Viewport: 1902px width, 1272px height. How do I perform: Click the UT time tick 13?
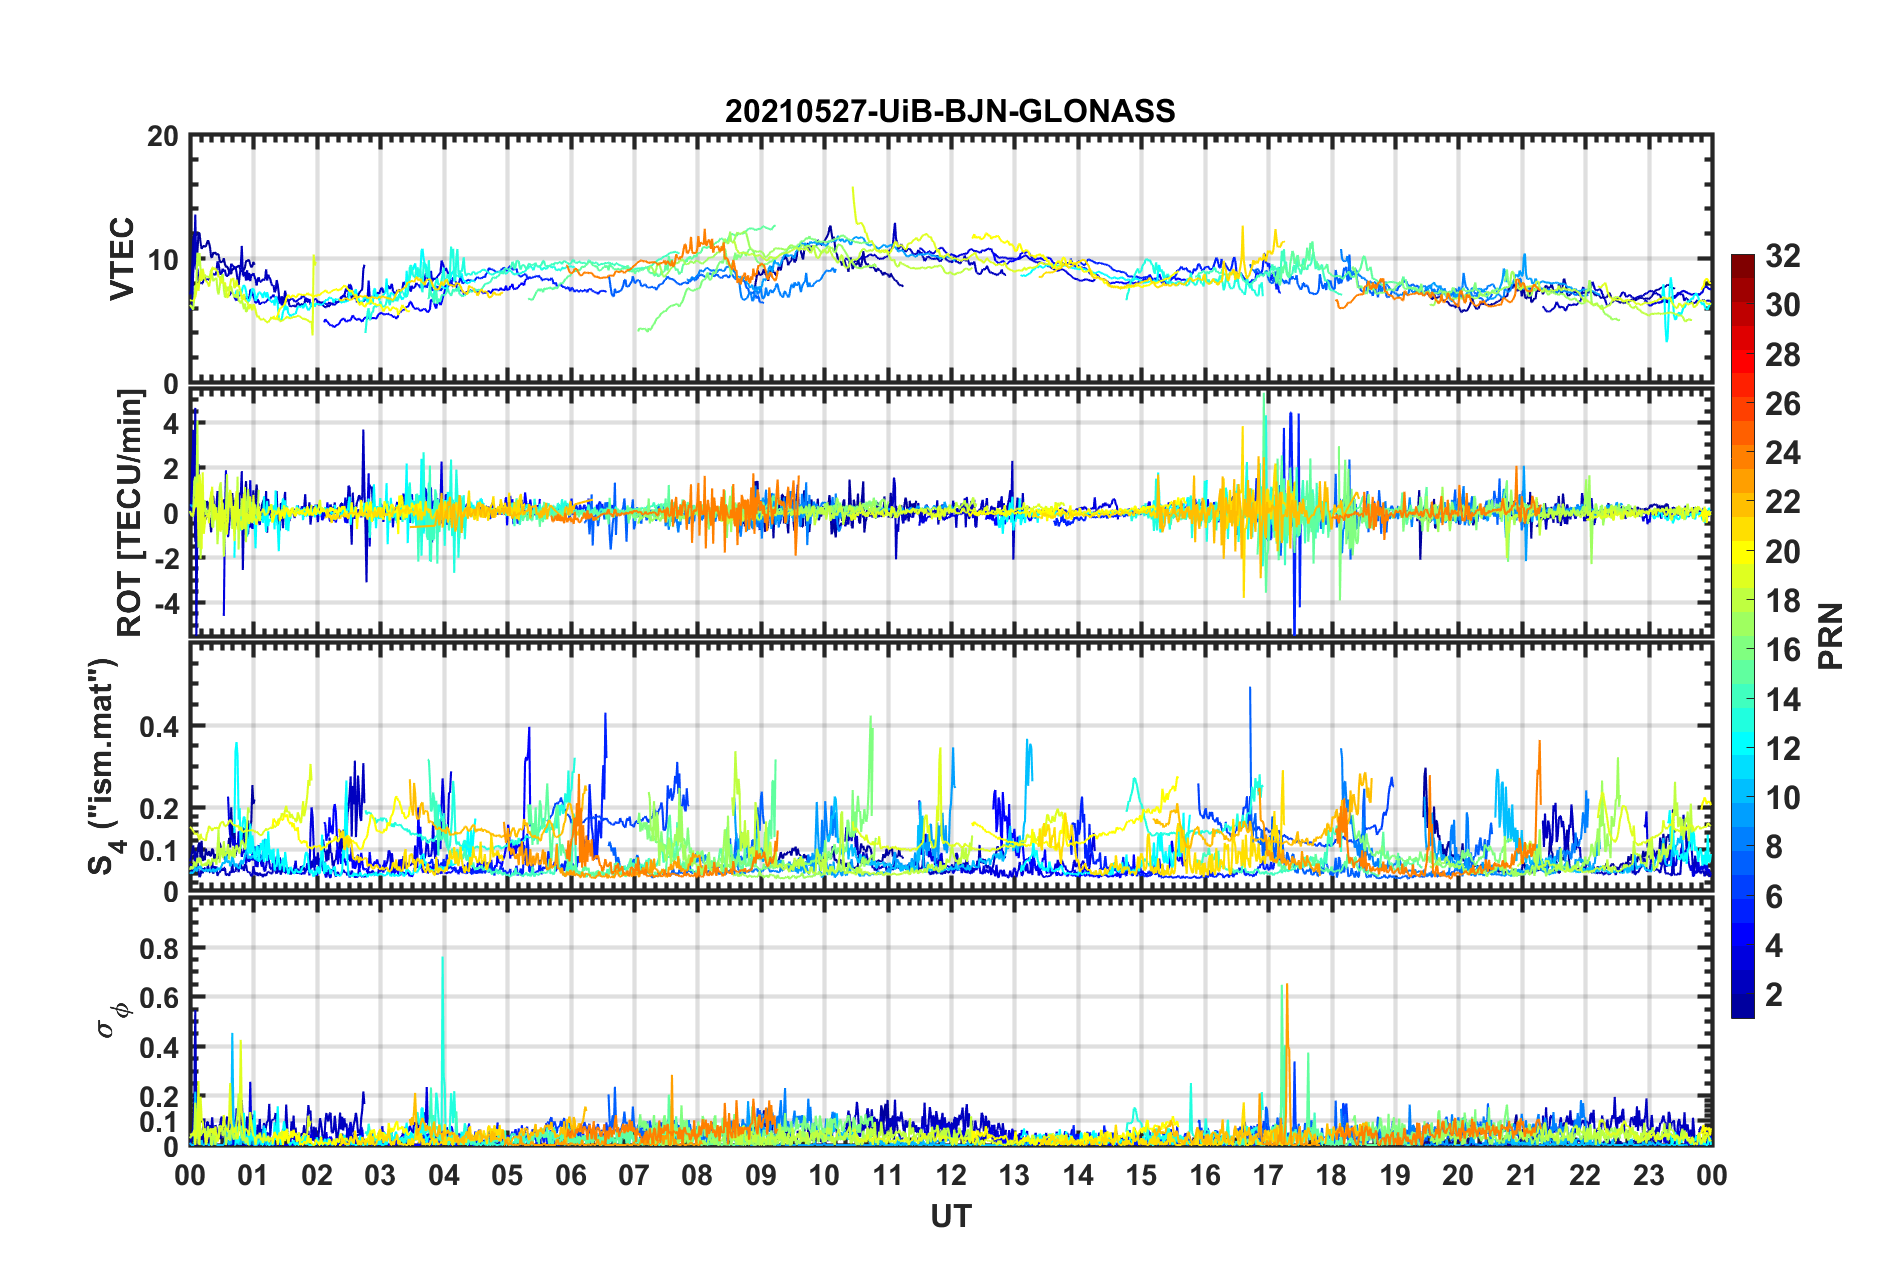[1014, 1175]
